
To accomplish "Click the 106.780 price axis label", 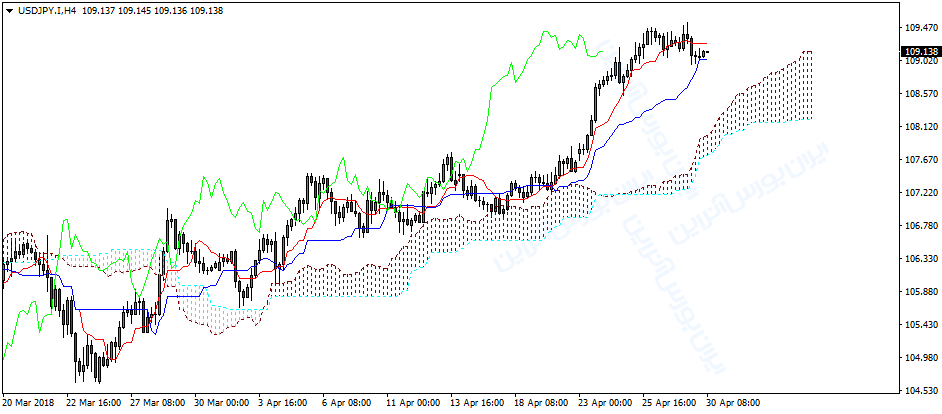I will click(x=920, y=226).
